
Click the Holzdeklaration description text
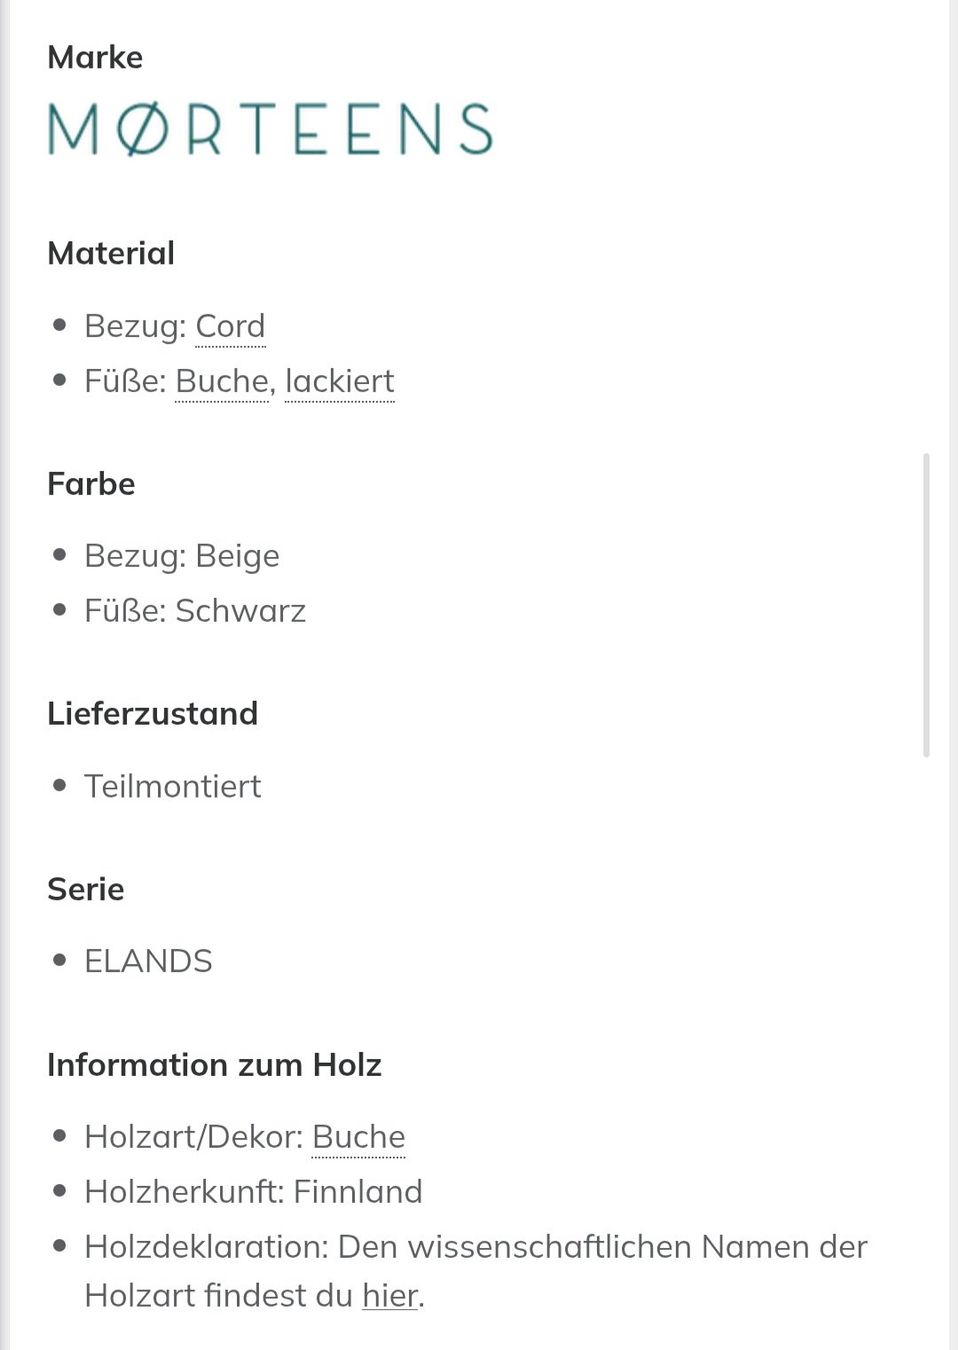tap(476, 1271)
